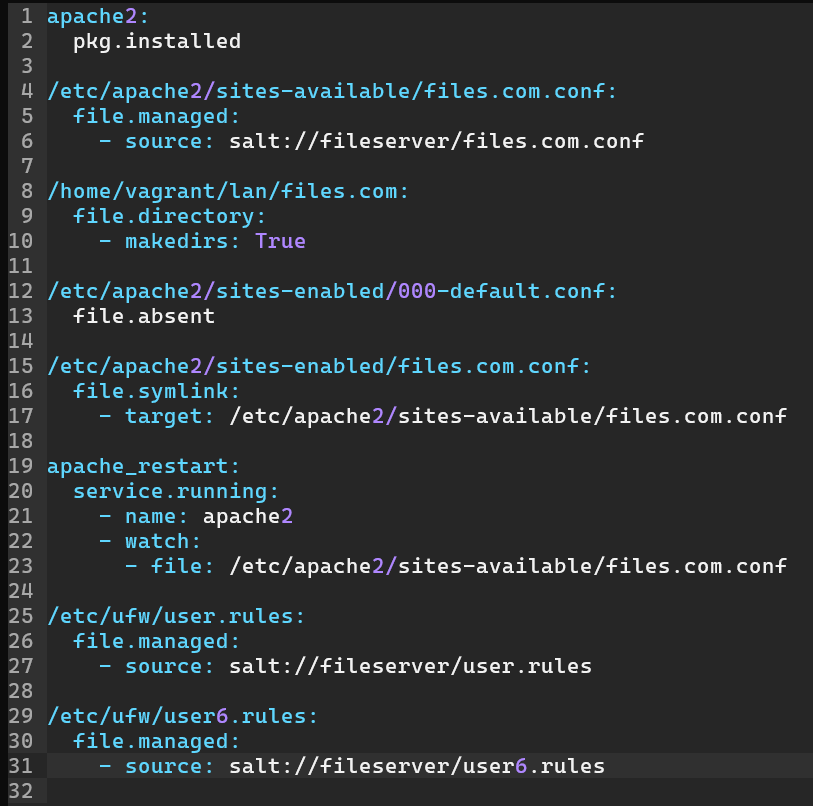The image size is (813, 806).
Task: Click line number 1 in the gutter
Action: click(x=26, y=16)
